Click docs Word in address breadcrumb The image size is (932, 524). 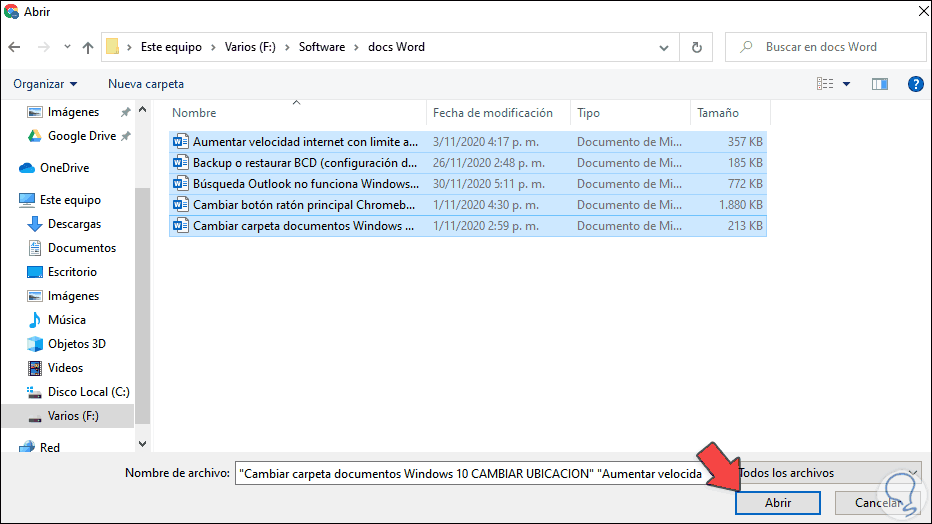click(x=396, y=47)
